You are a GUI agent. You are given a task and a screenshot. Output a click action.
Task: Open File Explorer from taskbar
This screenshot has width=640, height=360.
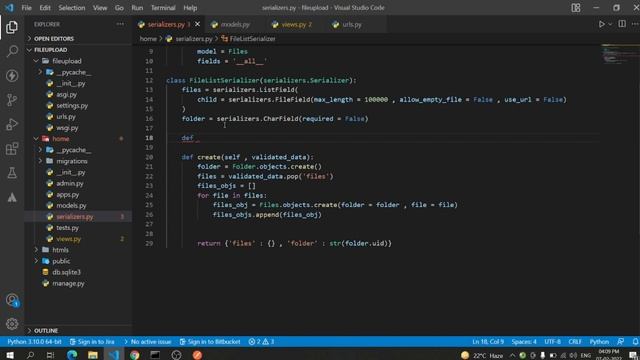(x=93, y=355)
